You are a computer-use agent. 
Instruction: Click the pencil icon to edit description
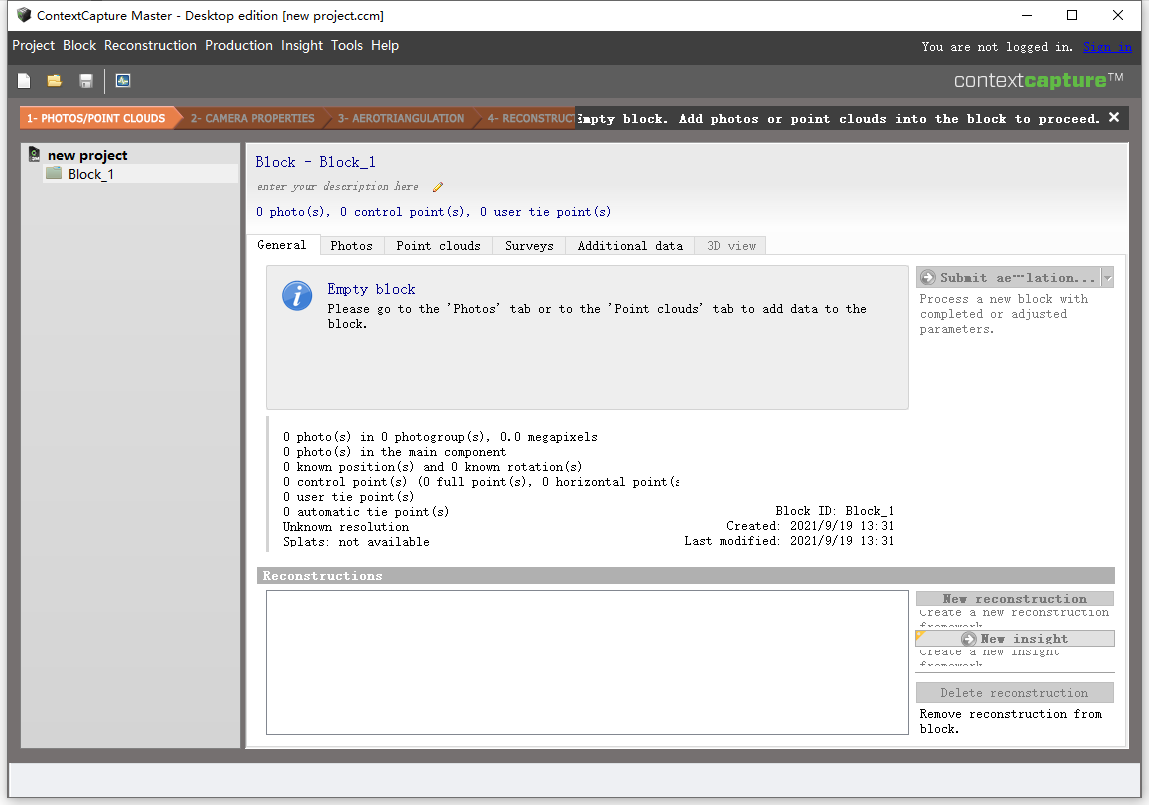pos(437,187)
